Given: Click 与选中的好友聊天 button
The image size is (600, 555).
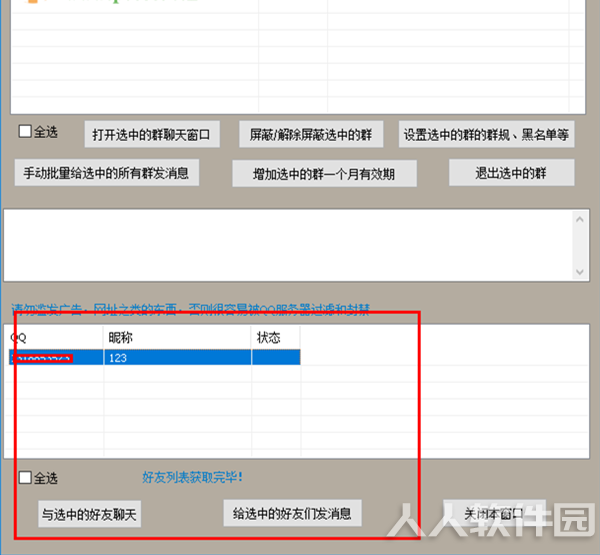Looking at the screenshot, I should [x=89, y=514].
